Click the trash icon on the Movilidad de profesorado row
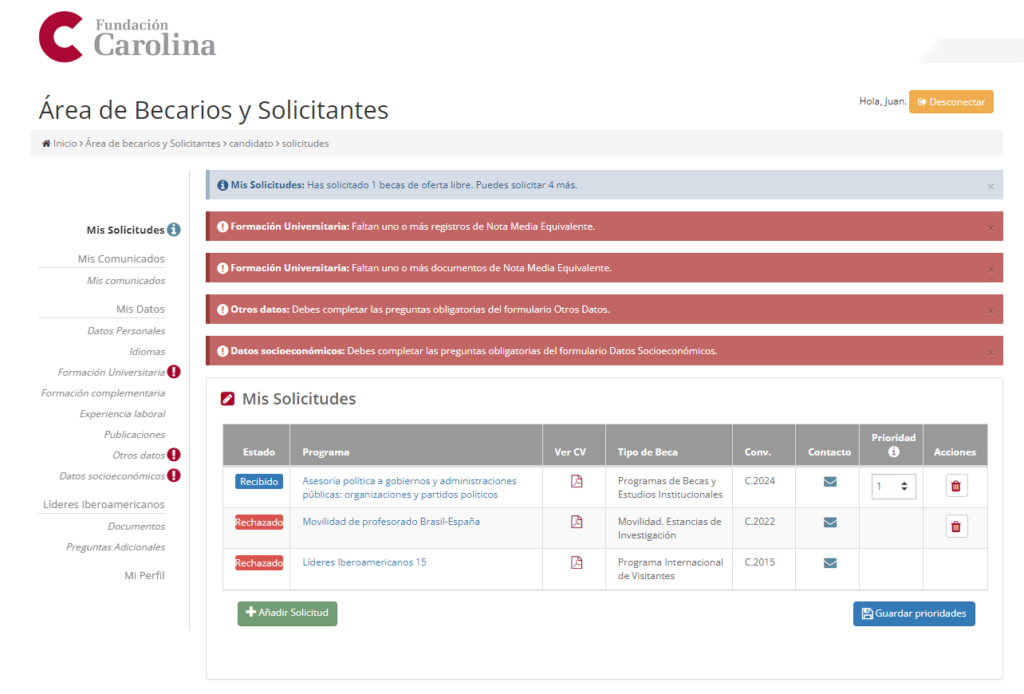Screen dimensions: 1024x694 tap(955, 525)
